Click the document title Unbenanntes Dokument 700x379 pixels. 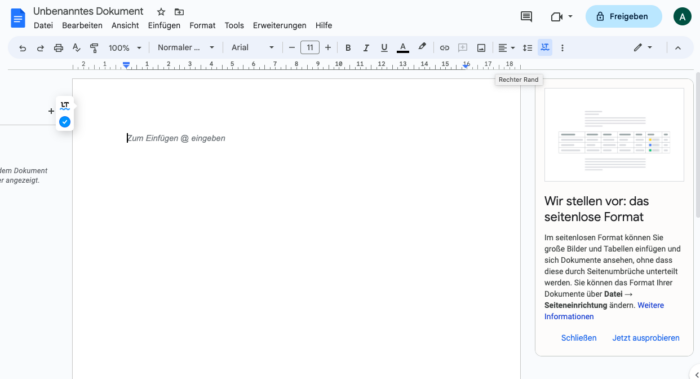point(88,11)
